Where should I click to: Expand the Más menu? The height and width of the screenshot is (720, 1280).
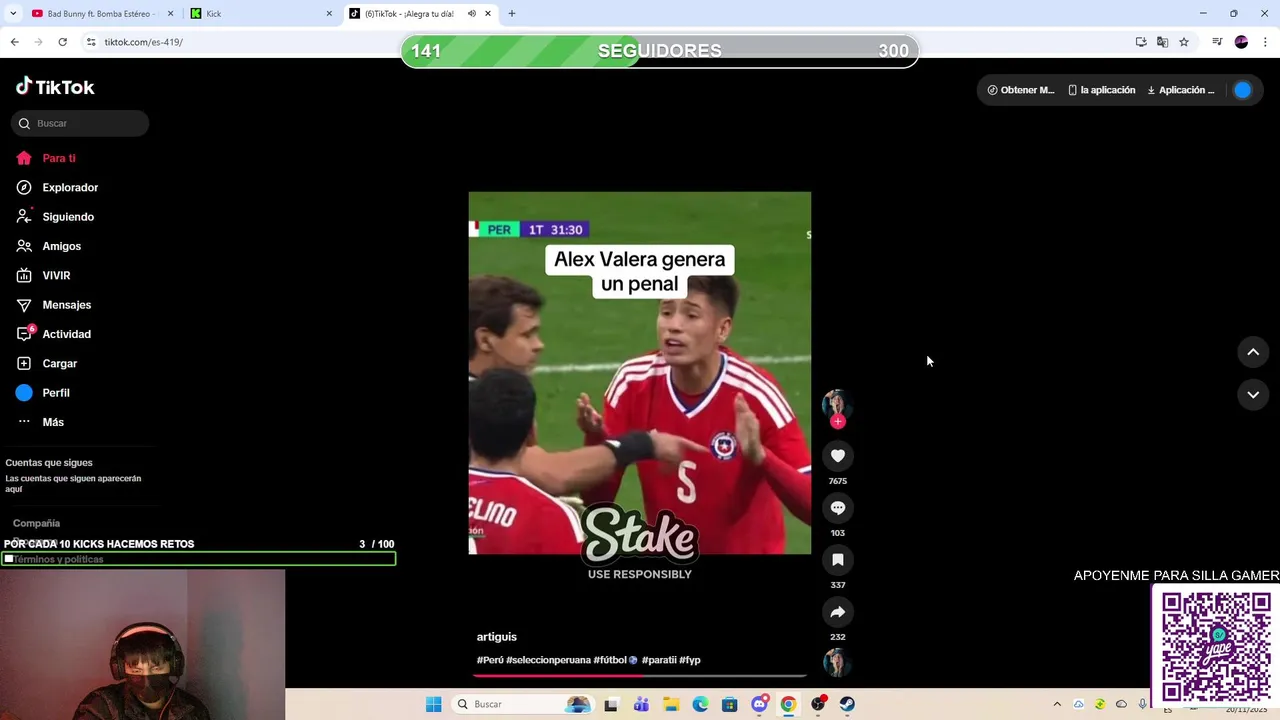[x=40, y=422]
